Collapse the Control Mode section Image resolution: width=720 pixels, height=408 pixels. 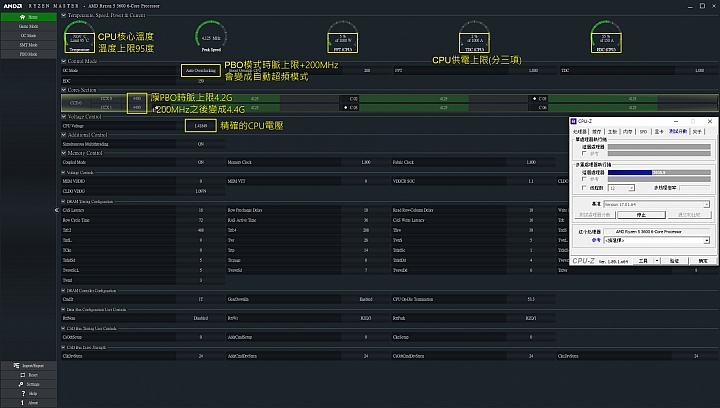[x=64, y=61]
